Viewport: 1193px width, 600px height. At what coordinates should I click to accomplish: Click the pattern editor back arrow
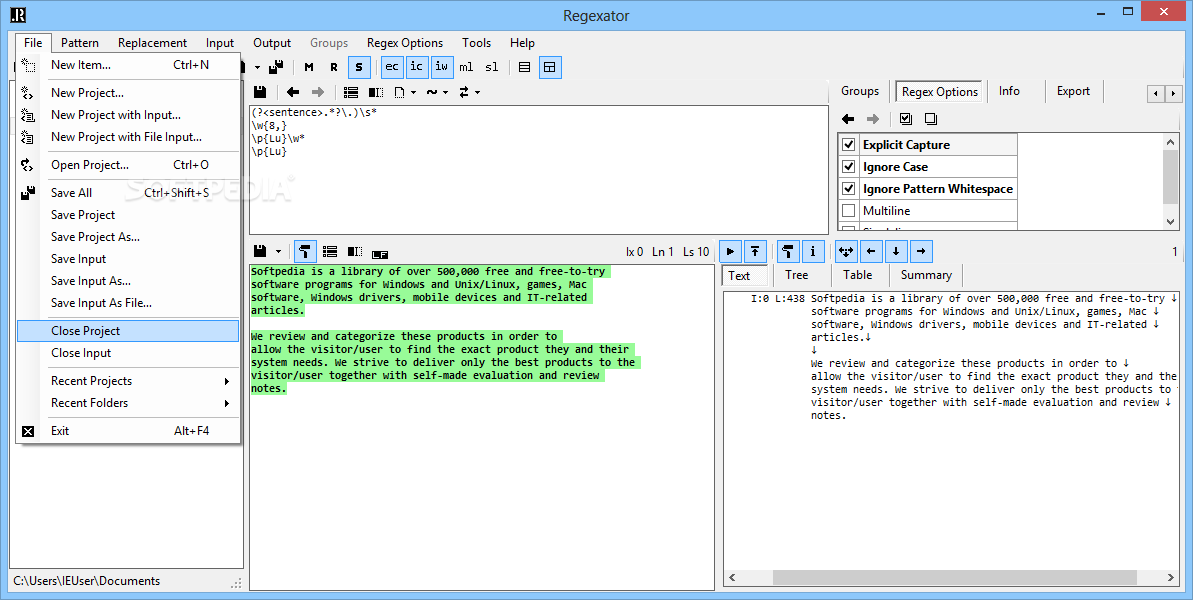pyautogui.click(x=293, y=92)
